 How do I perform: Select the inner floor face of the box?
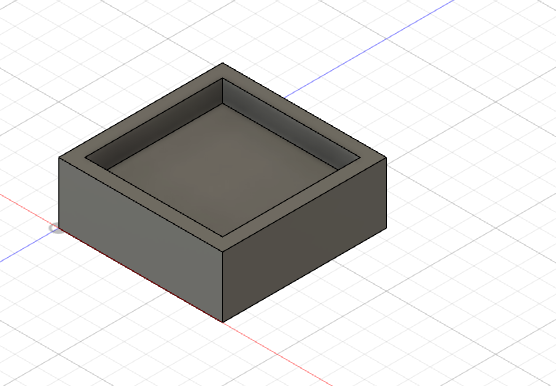point(223,170)
